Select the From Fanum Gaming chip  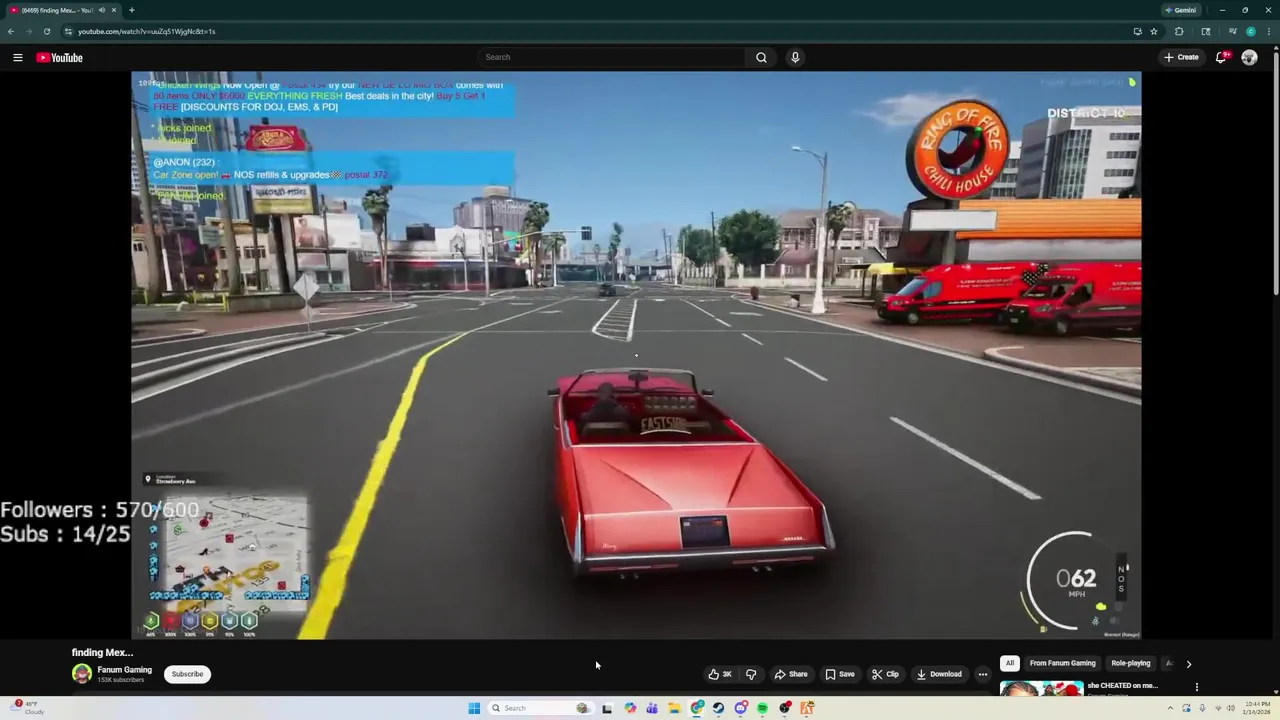(1062, 663)
